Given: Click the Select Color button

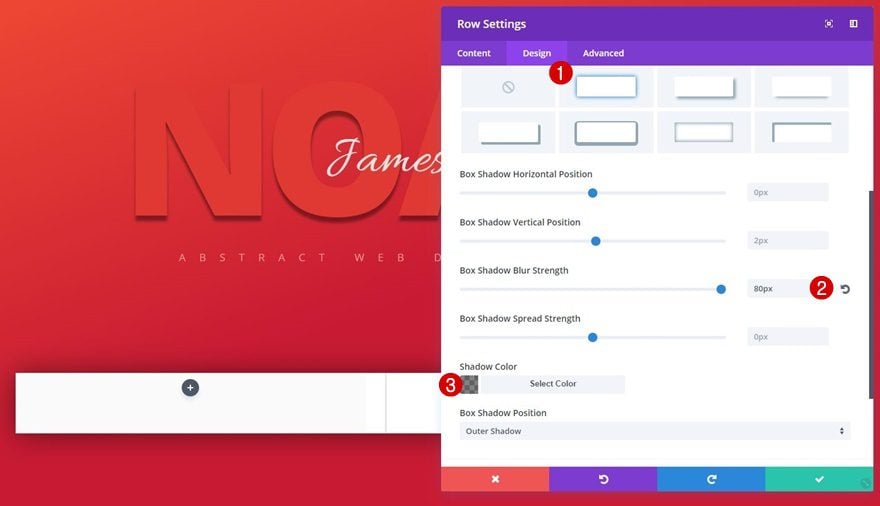Looking at the screenshot, I should click(x=553, y=384).
